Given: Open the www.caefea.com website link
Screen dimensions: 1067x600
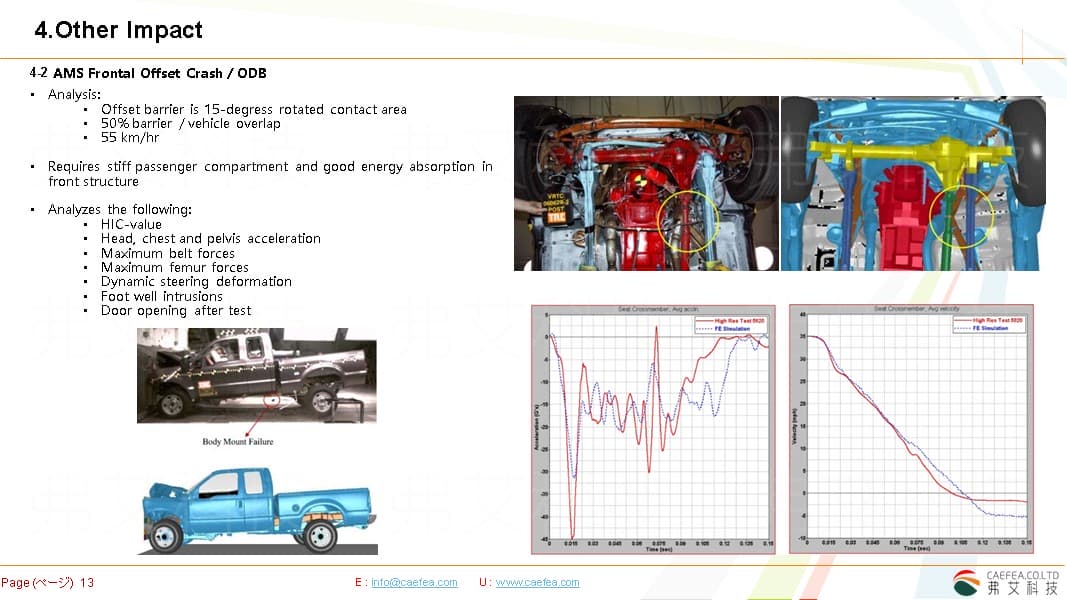Looking at the screenshot, I should 537,582.
